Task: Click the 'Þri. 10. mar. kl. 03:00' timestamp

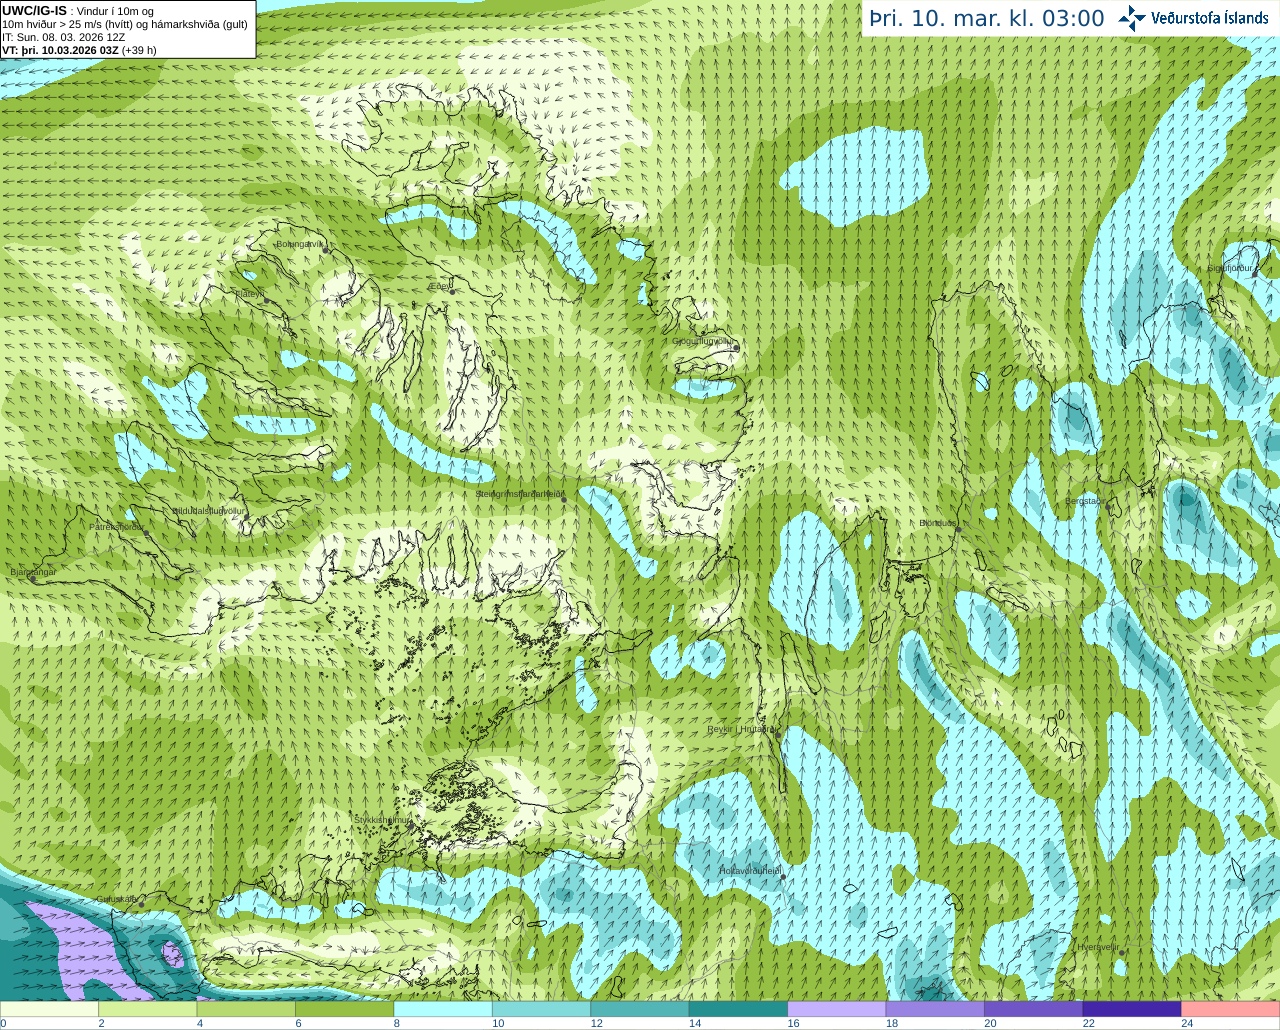Action: (x=986, y=19)
